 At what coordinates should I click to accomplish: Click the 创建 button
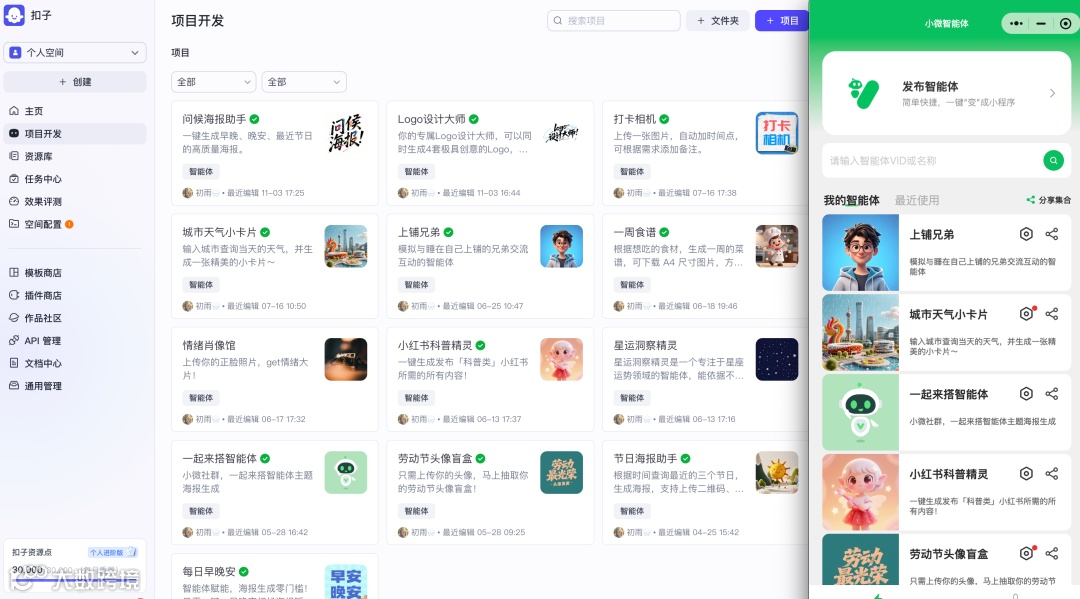click(x=75, y=82)
